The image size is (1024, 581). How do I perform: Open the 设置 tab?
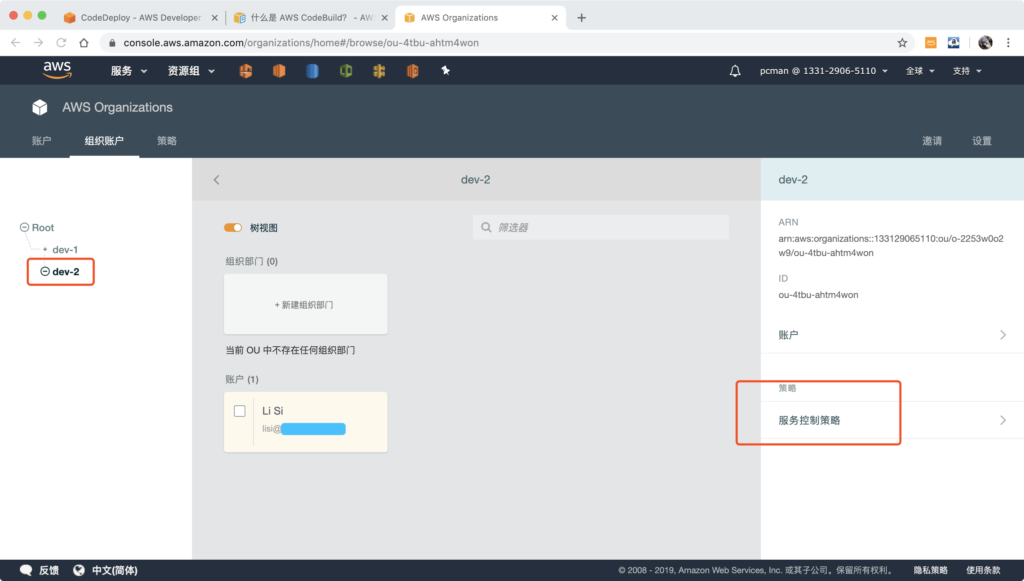[982, 140]
